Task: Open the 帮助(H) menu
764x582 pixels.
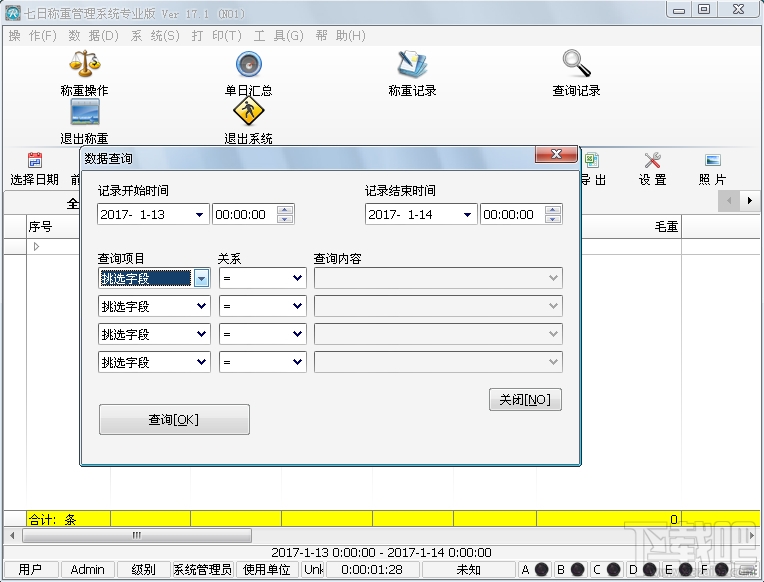Action: 340,36
